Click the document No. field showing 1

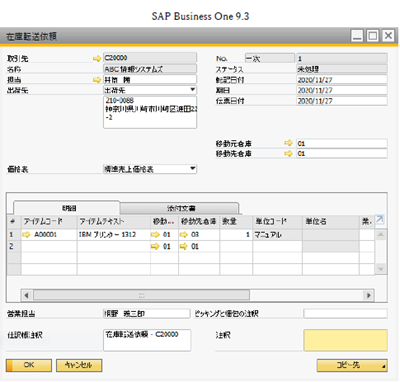[342, 58]
